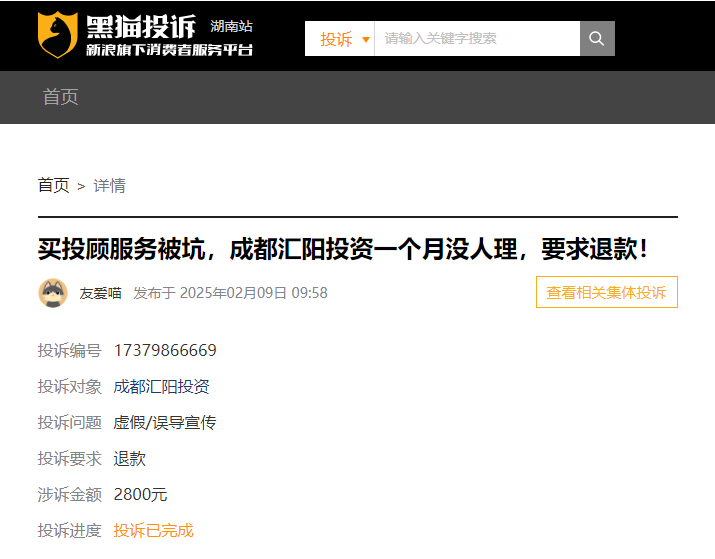Click the 首页 breadcrumb link
The height and width of the screenshot is (559, 715).
click(53, 186)
